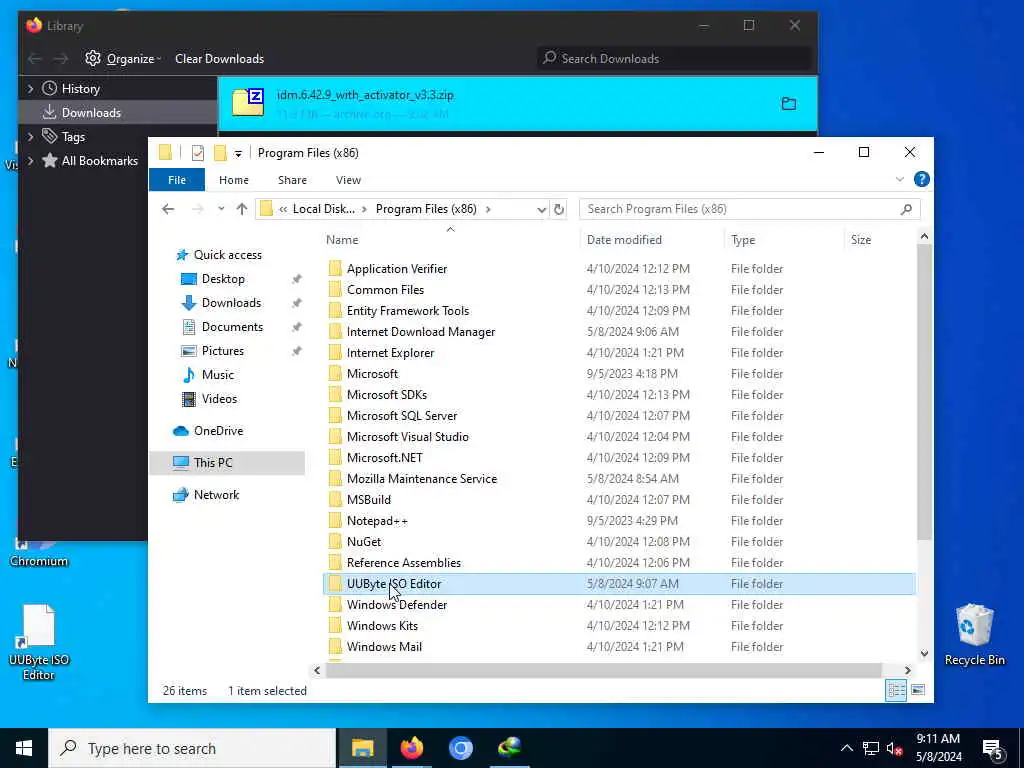1024x768 pixels.
Task: Open Pictures in the navigation pane
Action: [x=222, y=351]
